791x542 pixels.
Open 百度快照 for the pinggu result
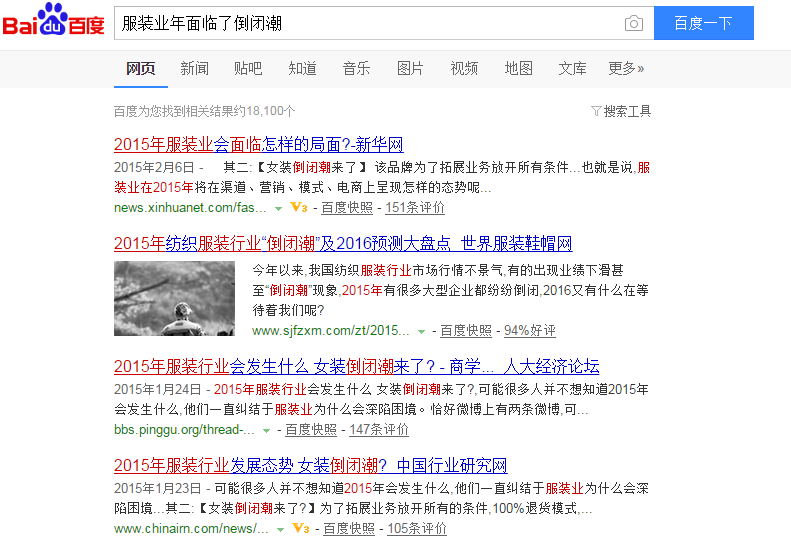(x=311, y=429)
